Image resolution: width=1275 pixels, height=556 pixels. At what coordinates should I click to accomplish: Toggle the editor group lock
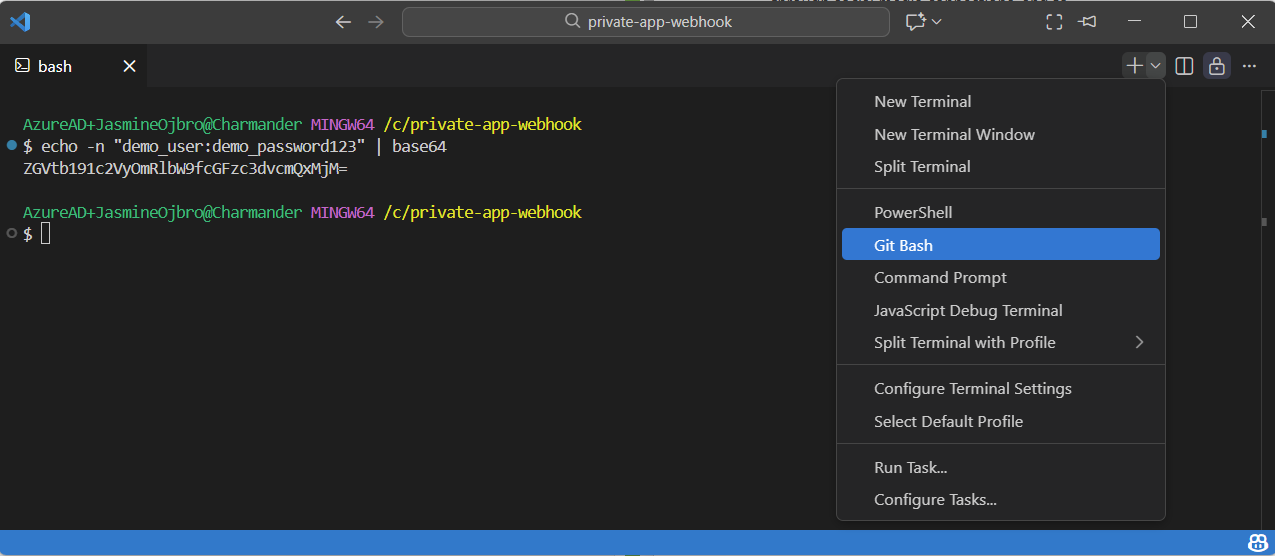(1216, 66)
